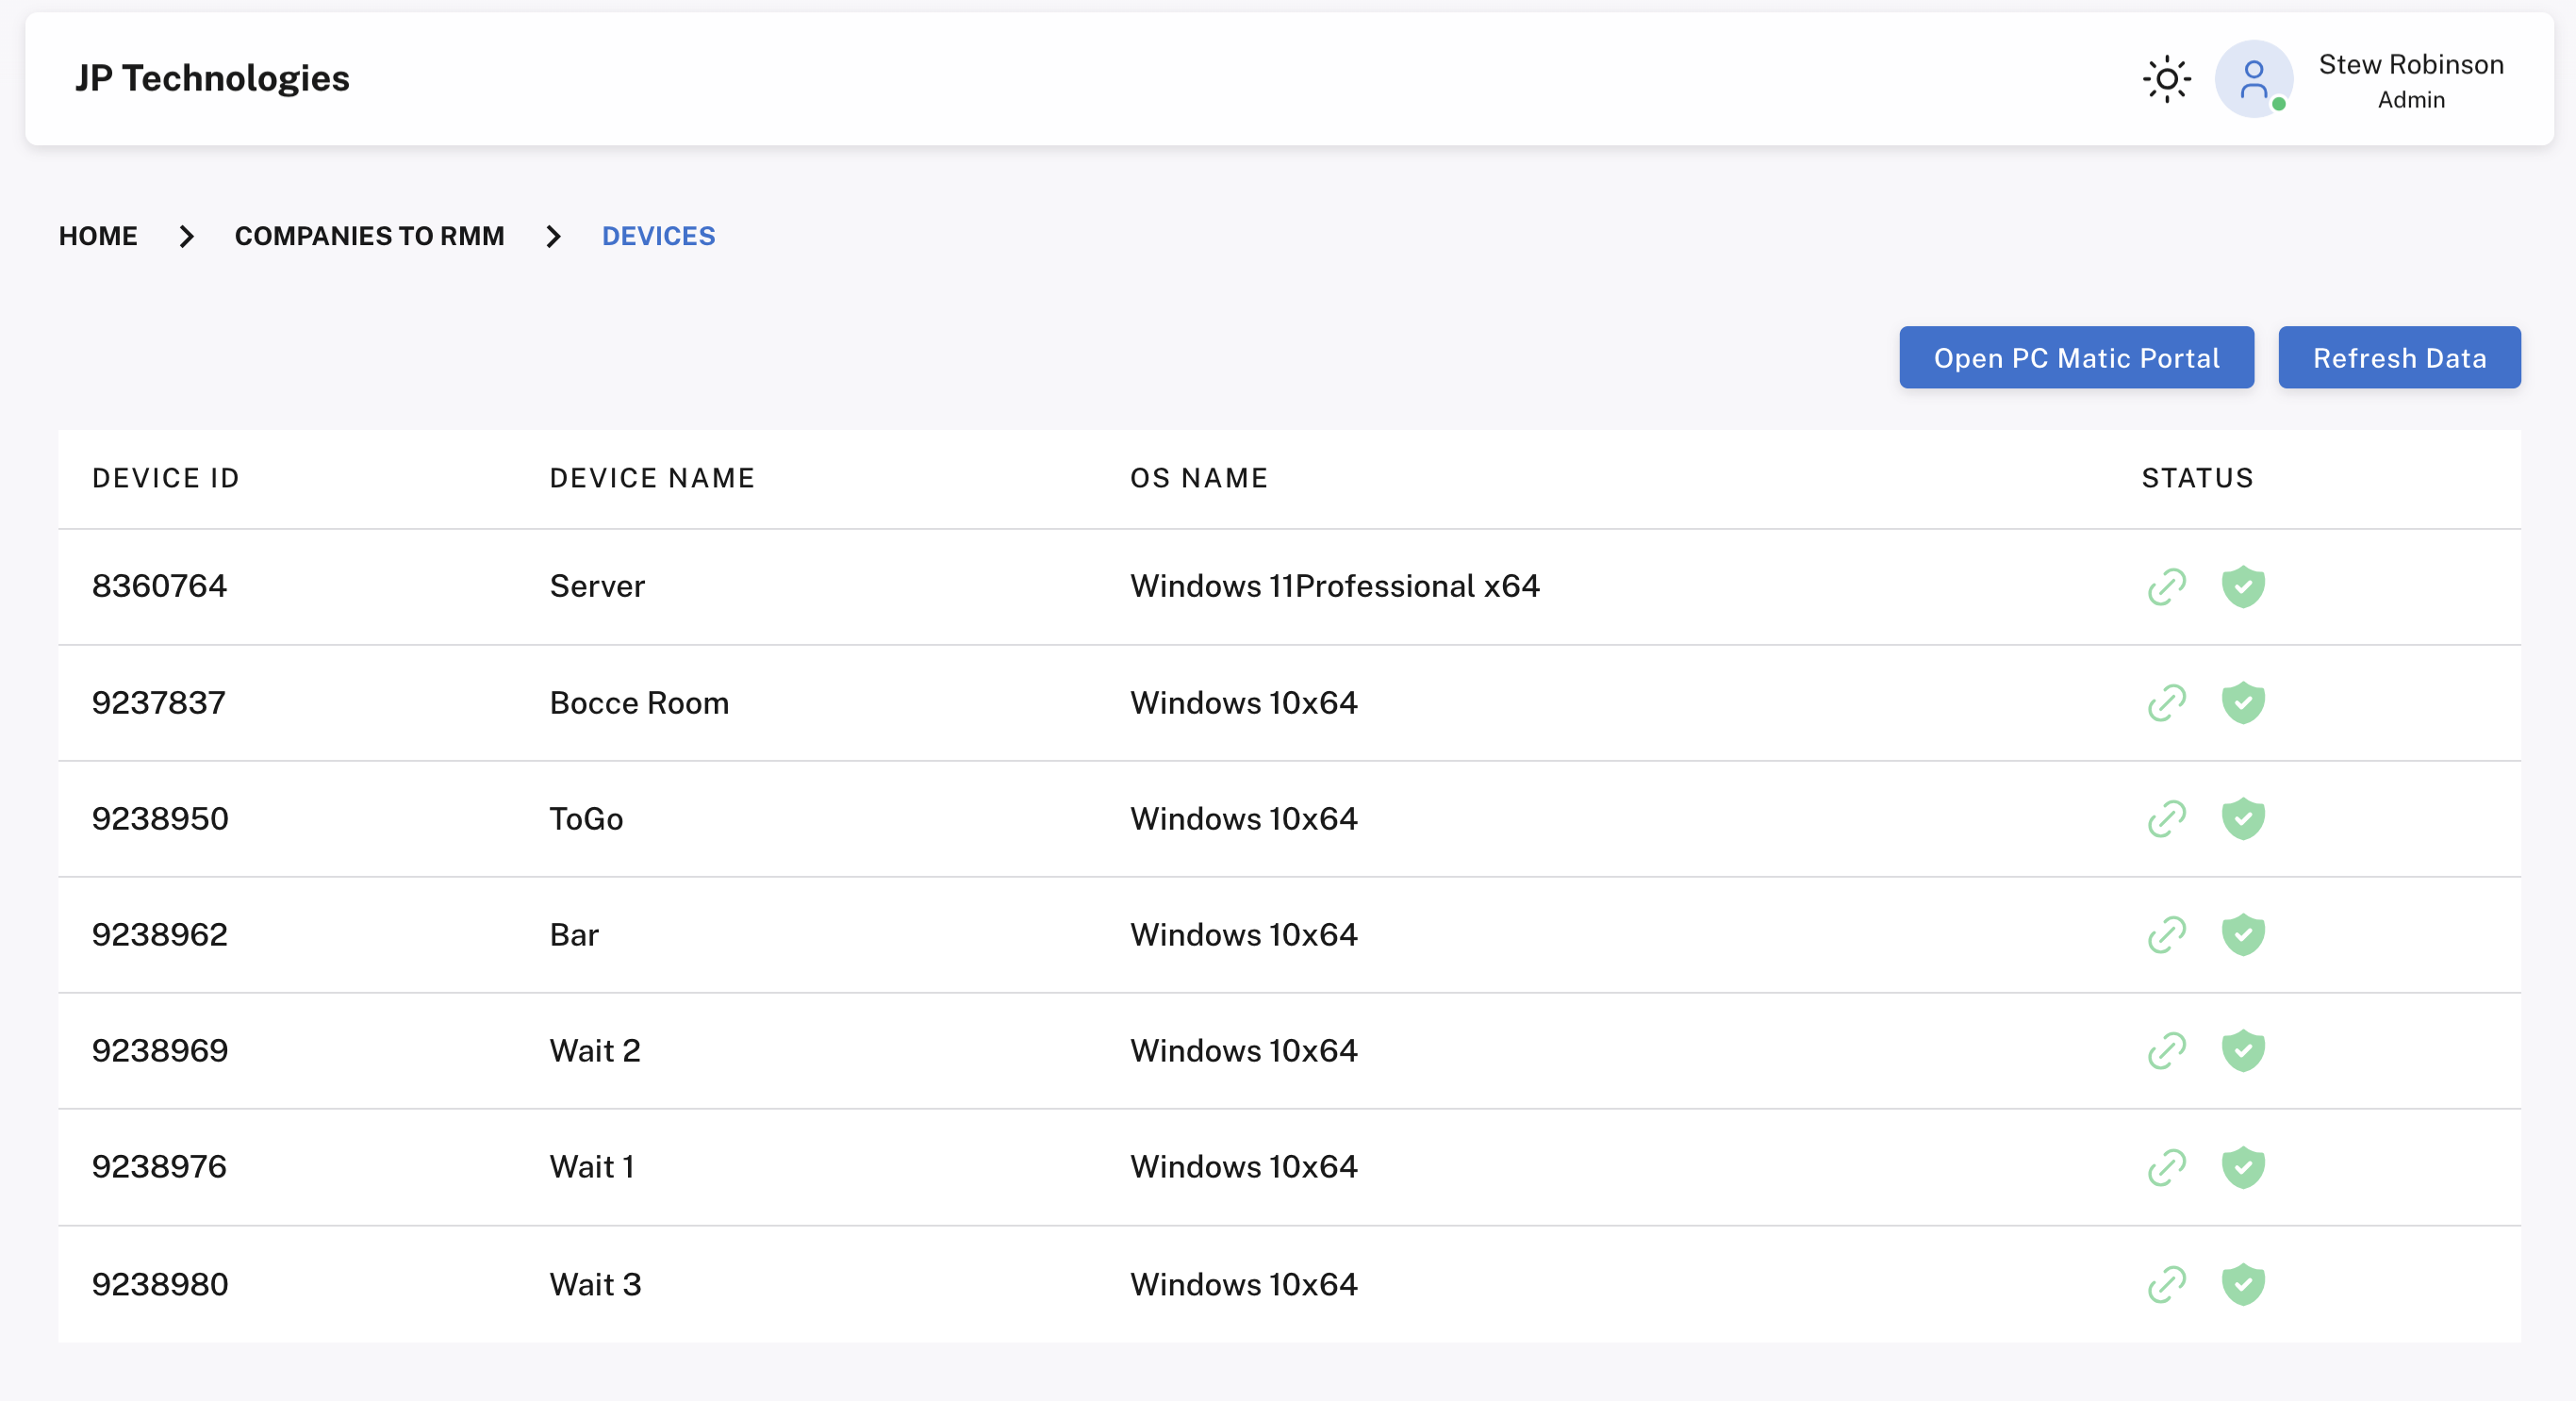Click the link icon for Bocce Room
The width and height of the screenshot is (2576, 1401).
(2167, 703)
